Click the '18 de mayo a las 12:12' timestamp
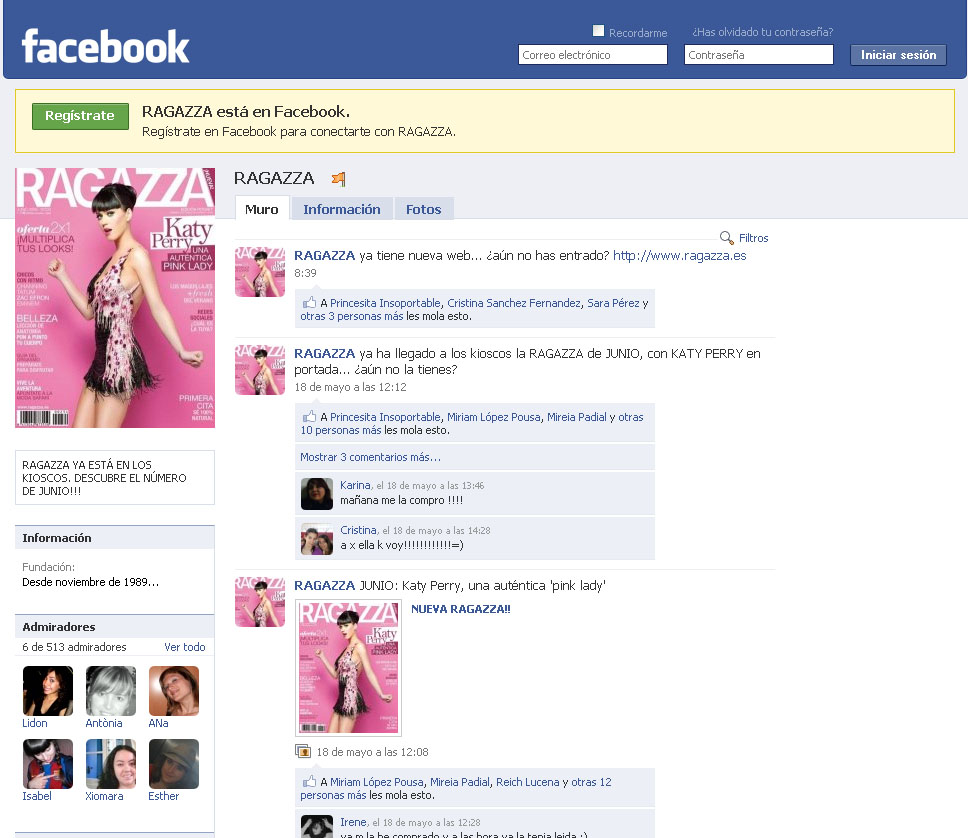Image resolution: width=968 pixels, height=838 pixels. tap(351, 387)
